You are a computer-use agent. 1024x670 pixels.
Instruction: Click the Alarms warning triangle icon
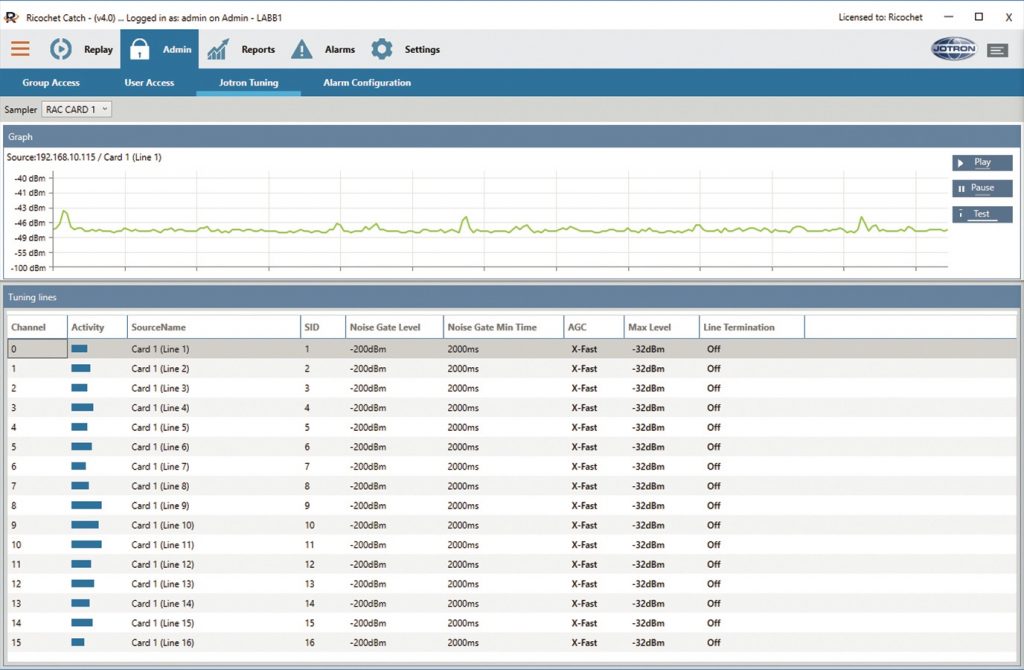302,49
